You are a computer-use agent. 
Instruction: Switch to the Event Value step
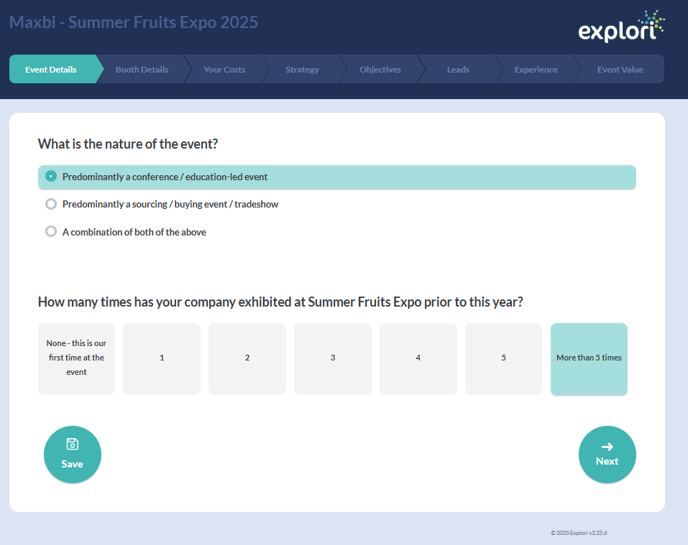[620, 69]
